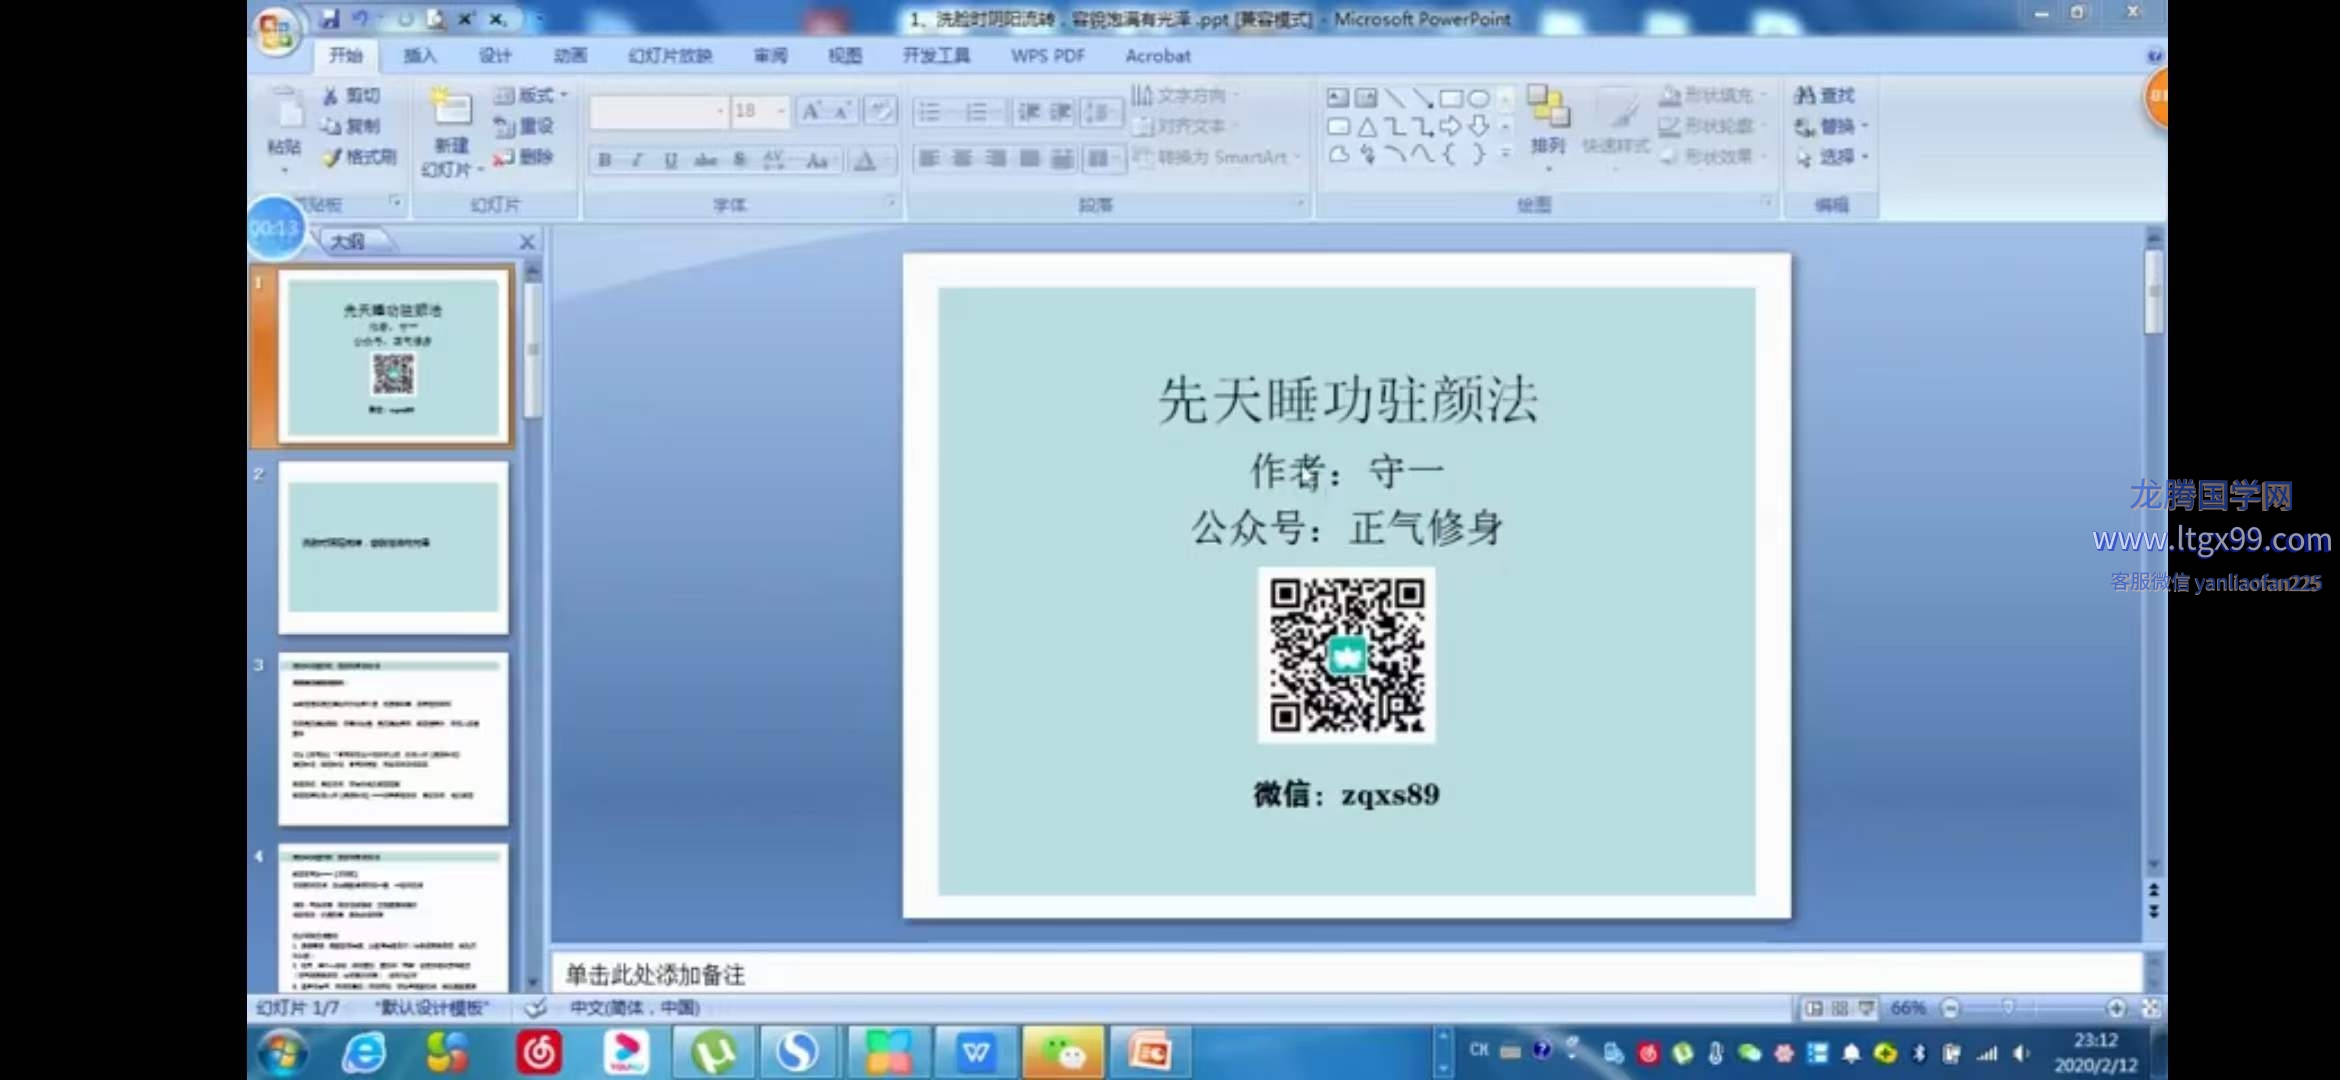Select the Format Painter (格式刷)
This screenshot has height=1080, width=2340.
coord(360,157)
